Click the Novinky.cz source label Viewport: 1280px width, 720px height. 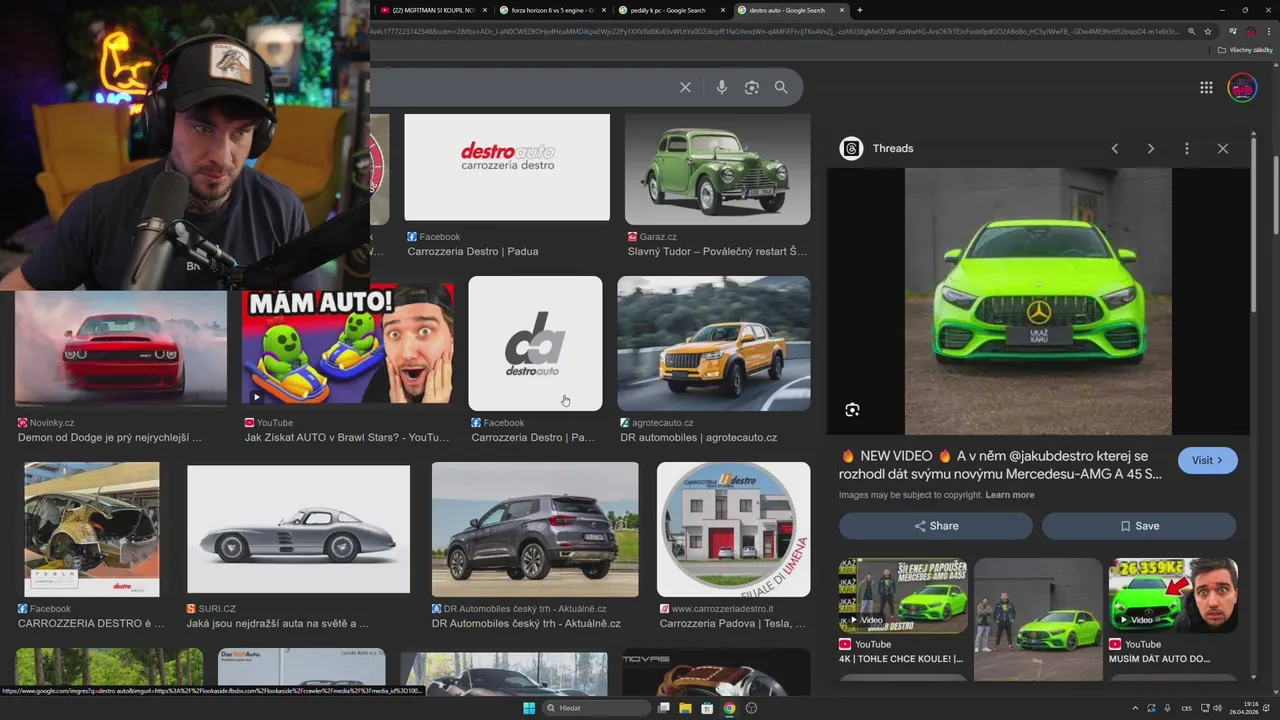46,423
